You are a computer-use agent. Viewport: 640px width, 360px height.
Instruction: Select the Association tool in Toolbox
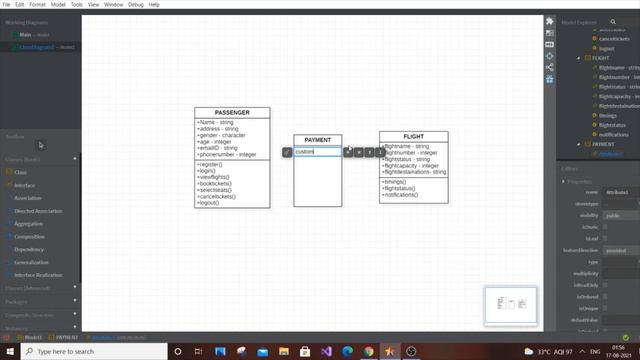click(x=28, y=198)
